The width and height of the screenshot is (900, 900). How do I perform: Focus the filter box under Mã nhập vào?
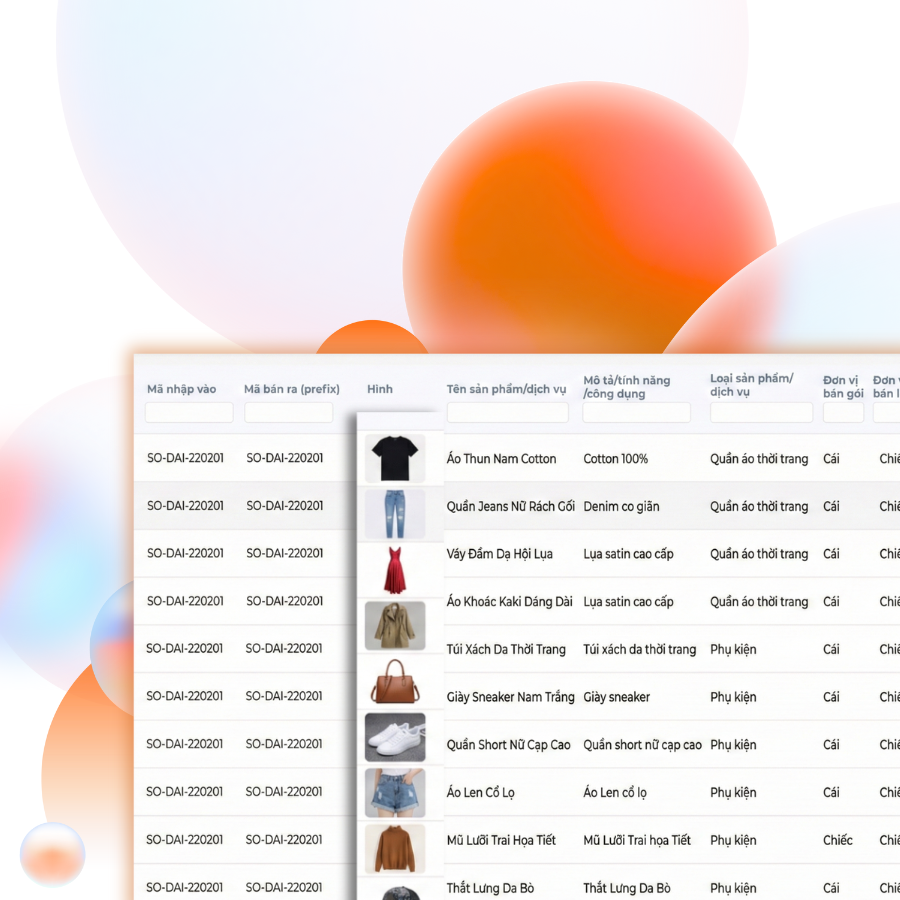[x=189, y=413]
